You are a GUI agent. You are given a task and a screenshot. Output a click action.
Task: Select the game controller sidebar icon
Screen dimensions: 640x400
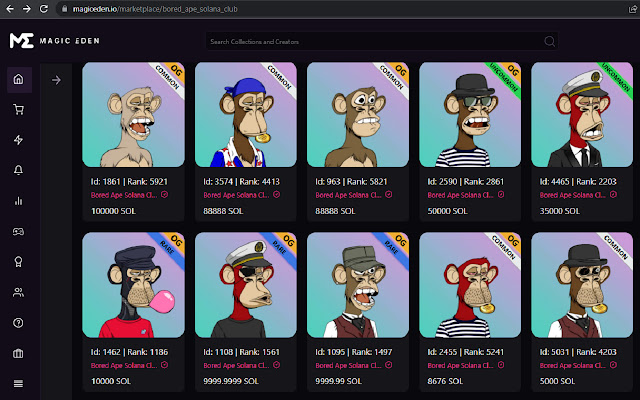pyautogui.click(x=19, y=231)
